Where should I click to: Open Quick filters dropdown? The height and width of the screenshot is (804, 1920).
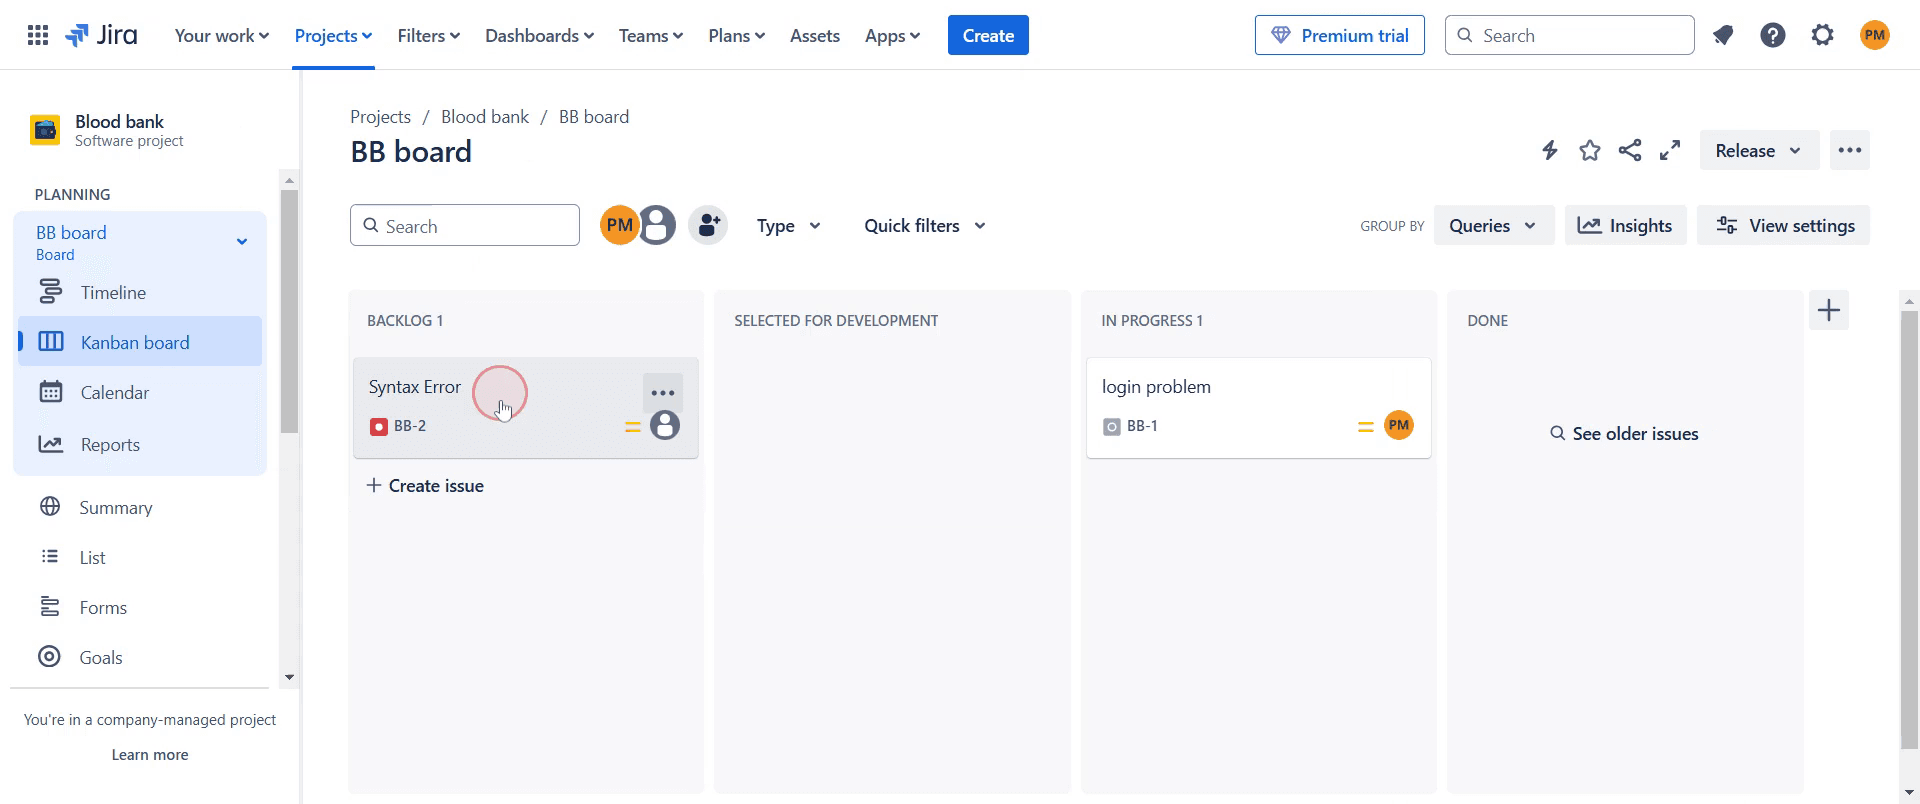pos(925,226)
